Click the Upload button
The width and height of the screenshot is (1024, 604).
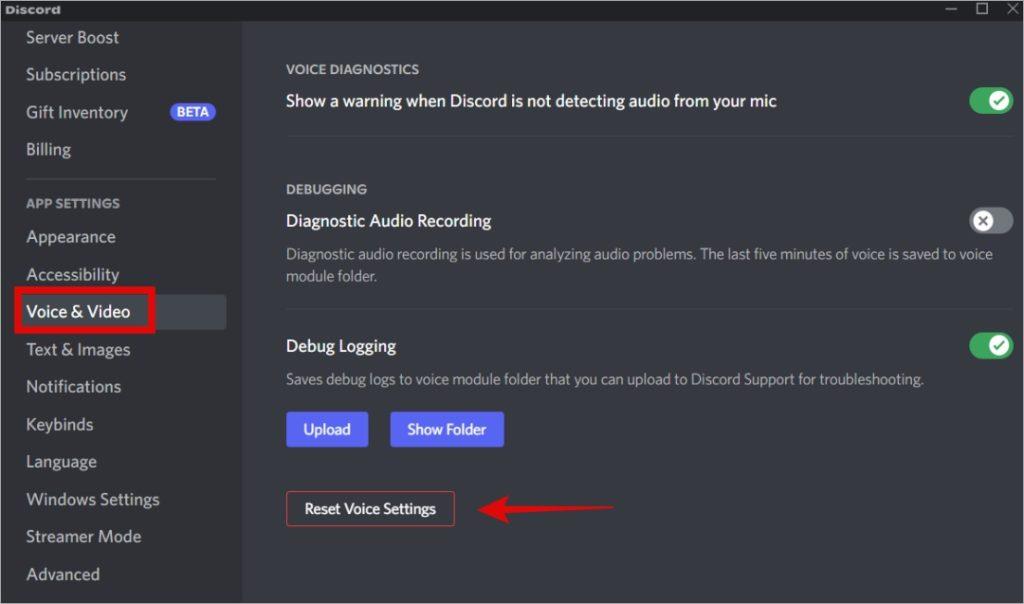(x=327, y=430)
